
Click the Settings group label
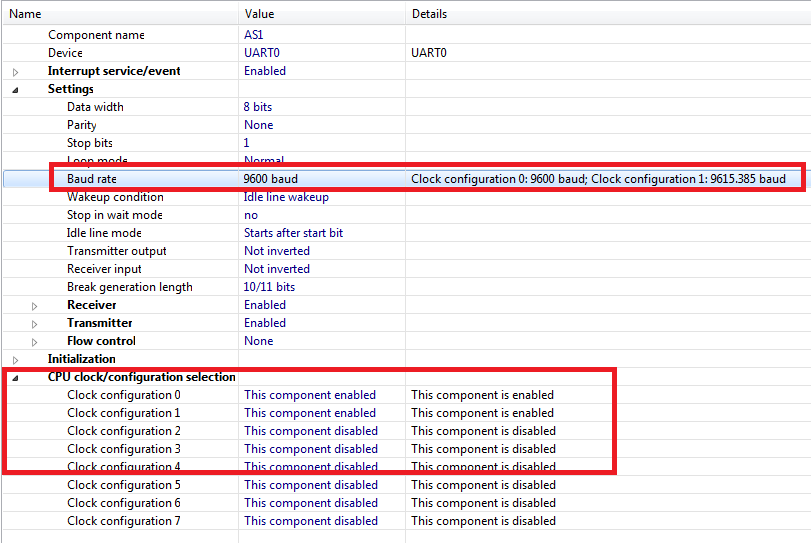tap(71, 89)
